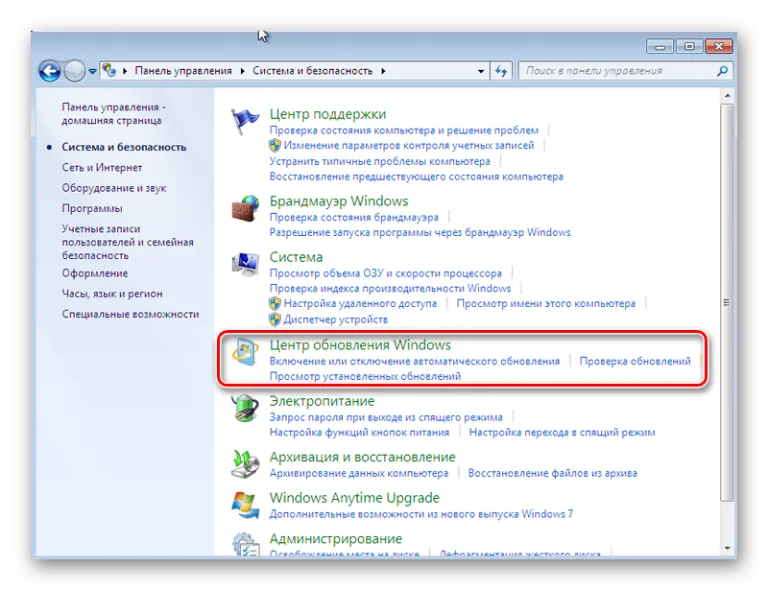The width and height of the screenshot is (768, 590).
Task: Click Разрешение запуска программы через брандмауэр Windows
Action: point(420,232)
